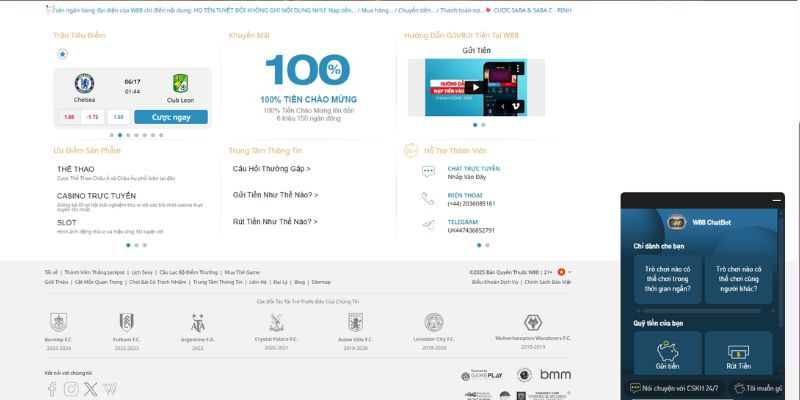Viewport: 800px width, 400px height.
Task: Click the TELEGRAM support link
Action: (x=463, y=222)
